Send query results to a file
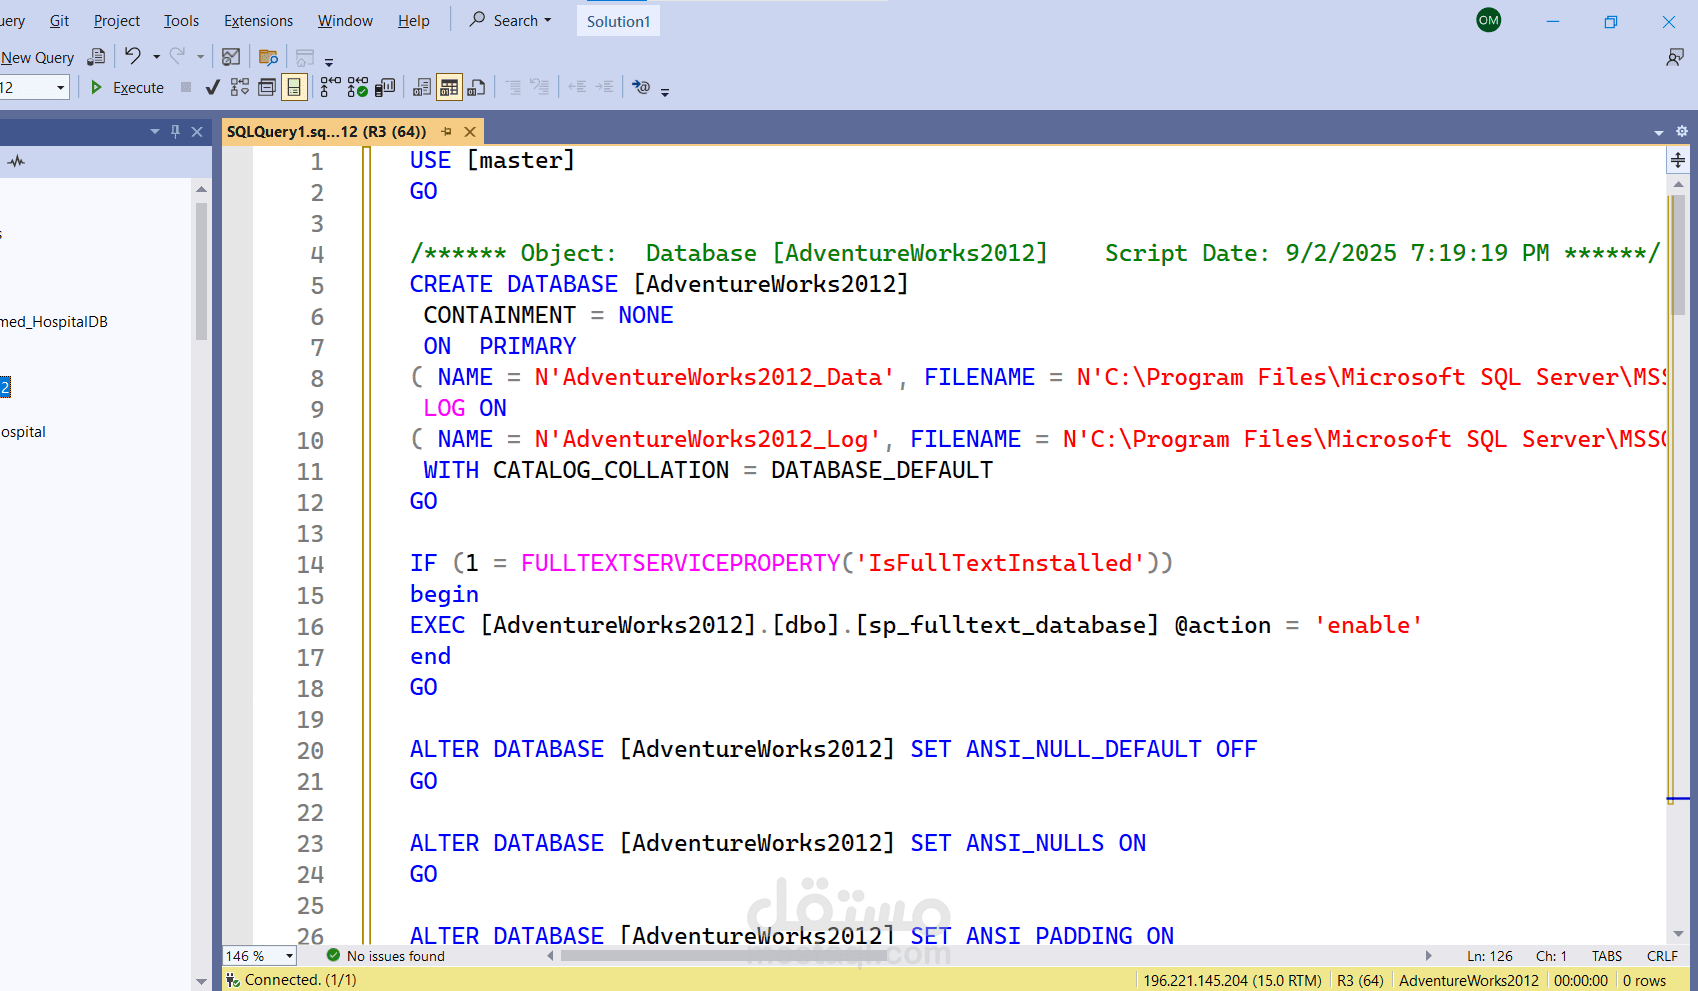Viewport: 1698px width, 991px height. click(x=476, y=87)
